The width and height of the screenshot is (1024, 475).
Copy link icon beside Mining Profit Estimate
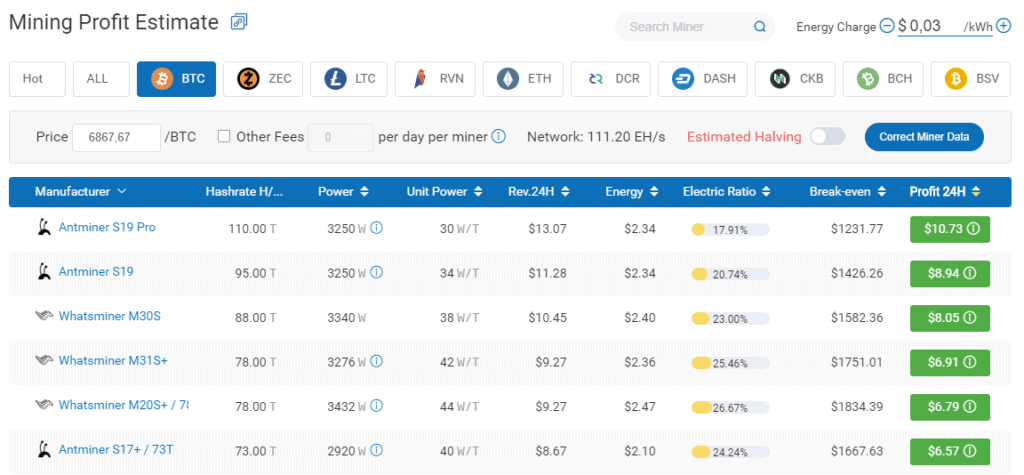coord(239,22)
